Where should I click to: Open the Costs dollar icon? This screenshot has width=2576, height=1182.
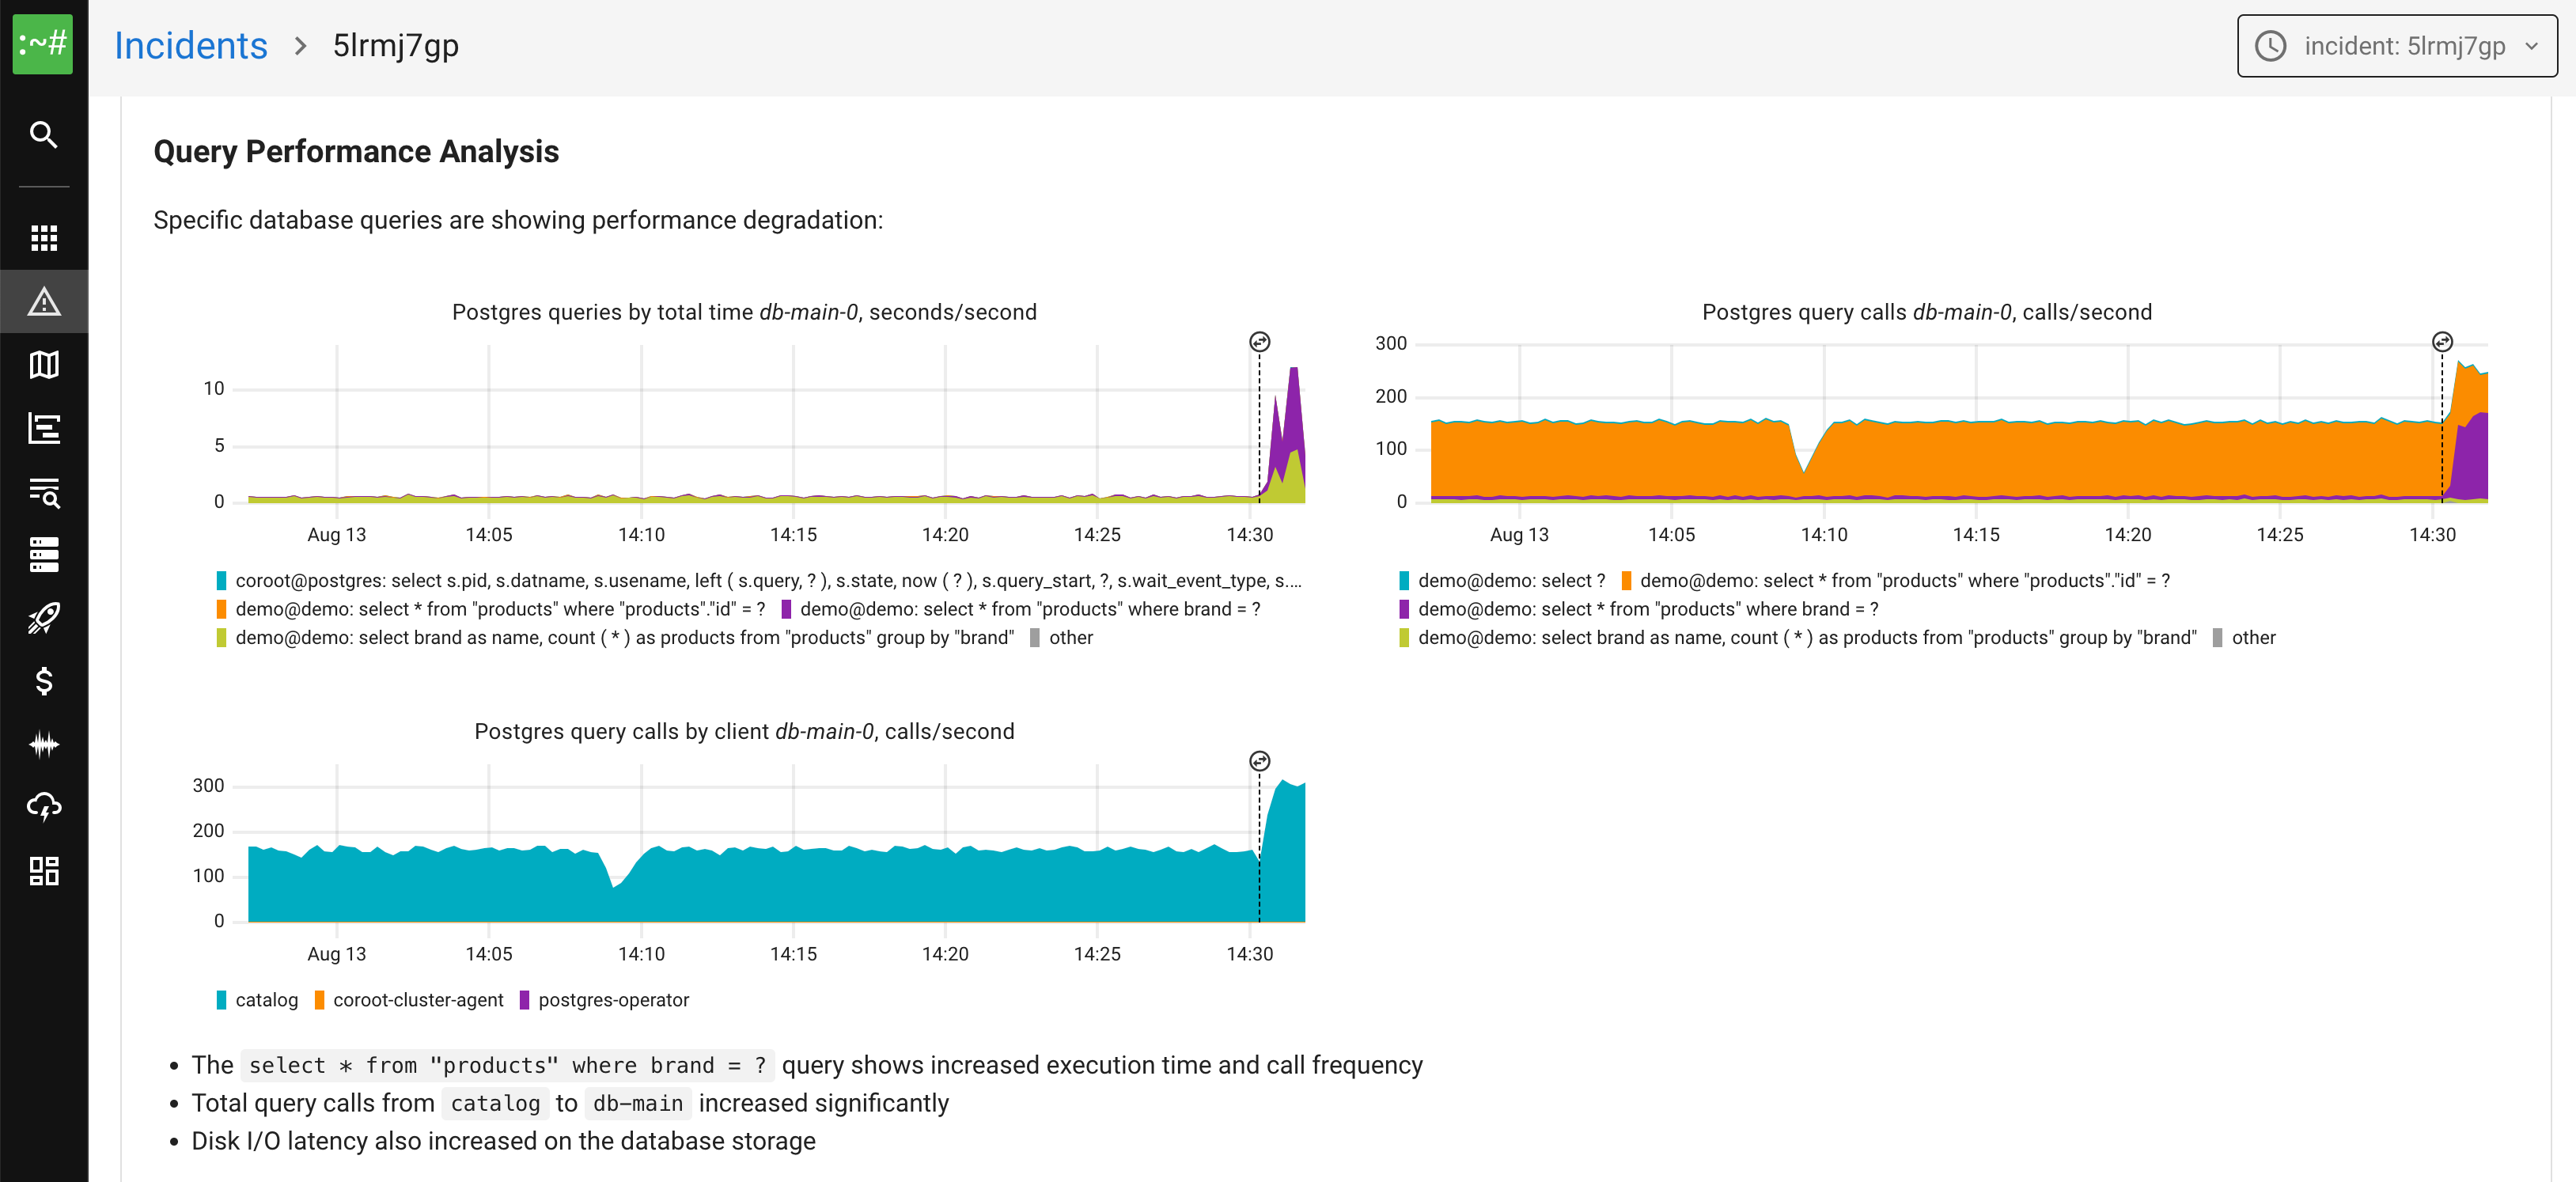click(x=43, y=682)
